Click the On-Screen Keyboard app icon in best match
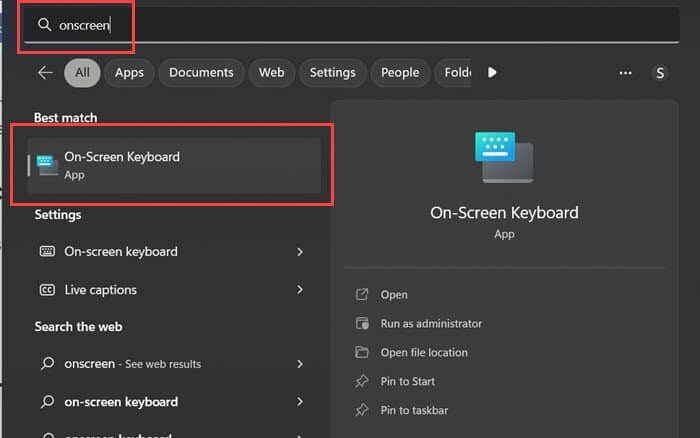 pyautogui.click(x=47, y=165)
